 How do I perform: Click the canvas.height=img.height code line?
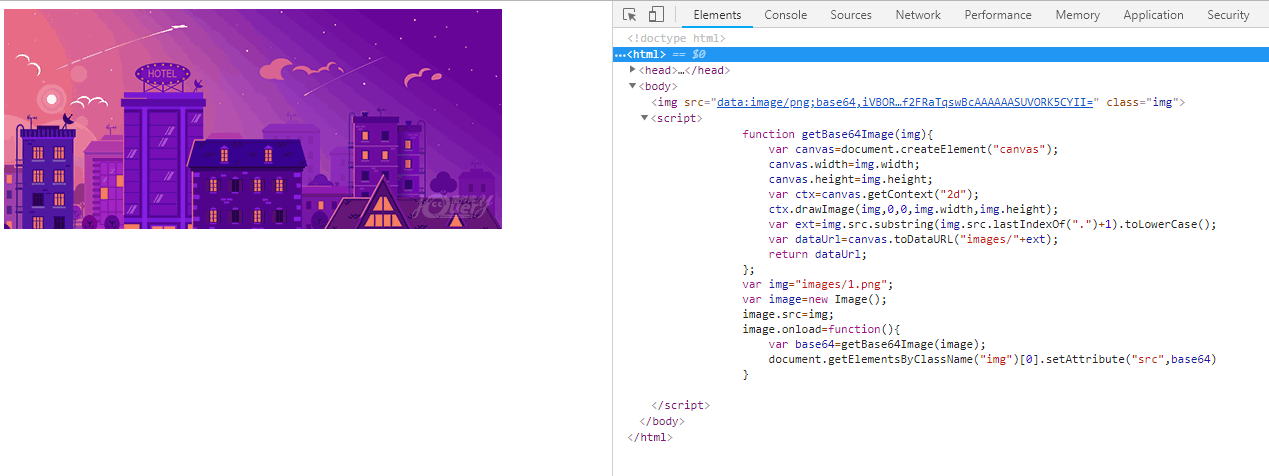[x=850, y=179]
